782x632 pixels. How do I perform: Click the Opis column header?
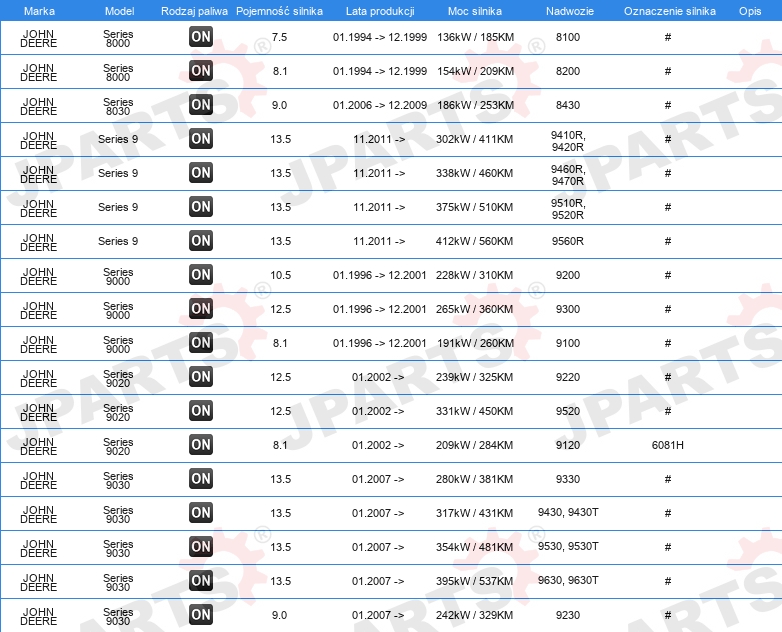(x=750, y=11)
